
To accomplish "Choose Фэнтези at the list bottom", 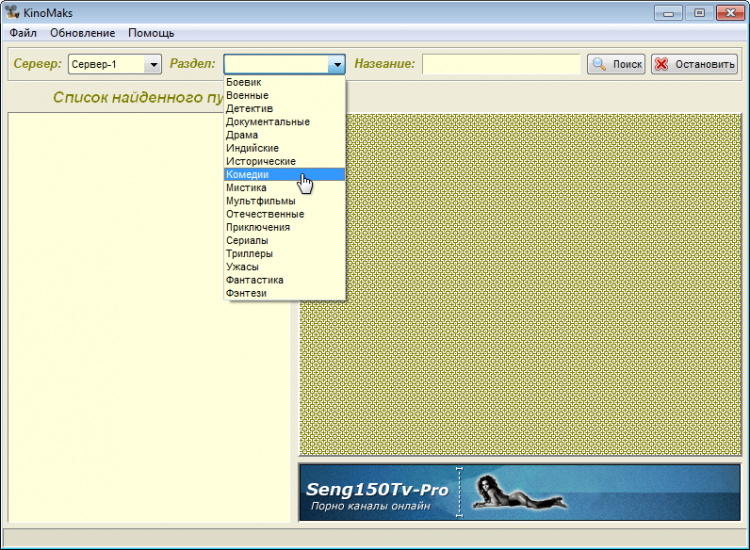I will (285, 293).
